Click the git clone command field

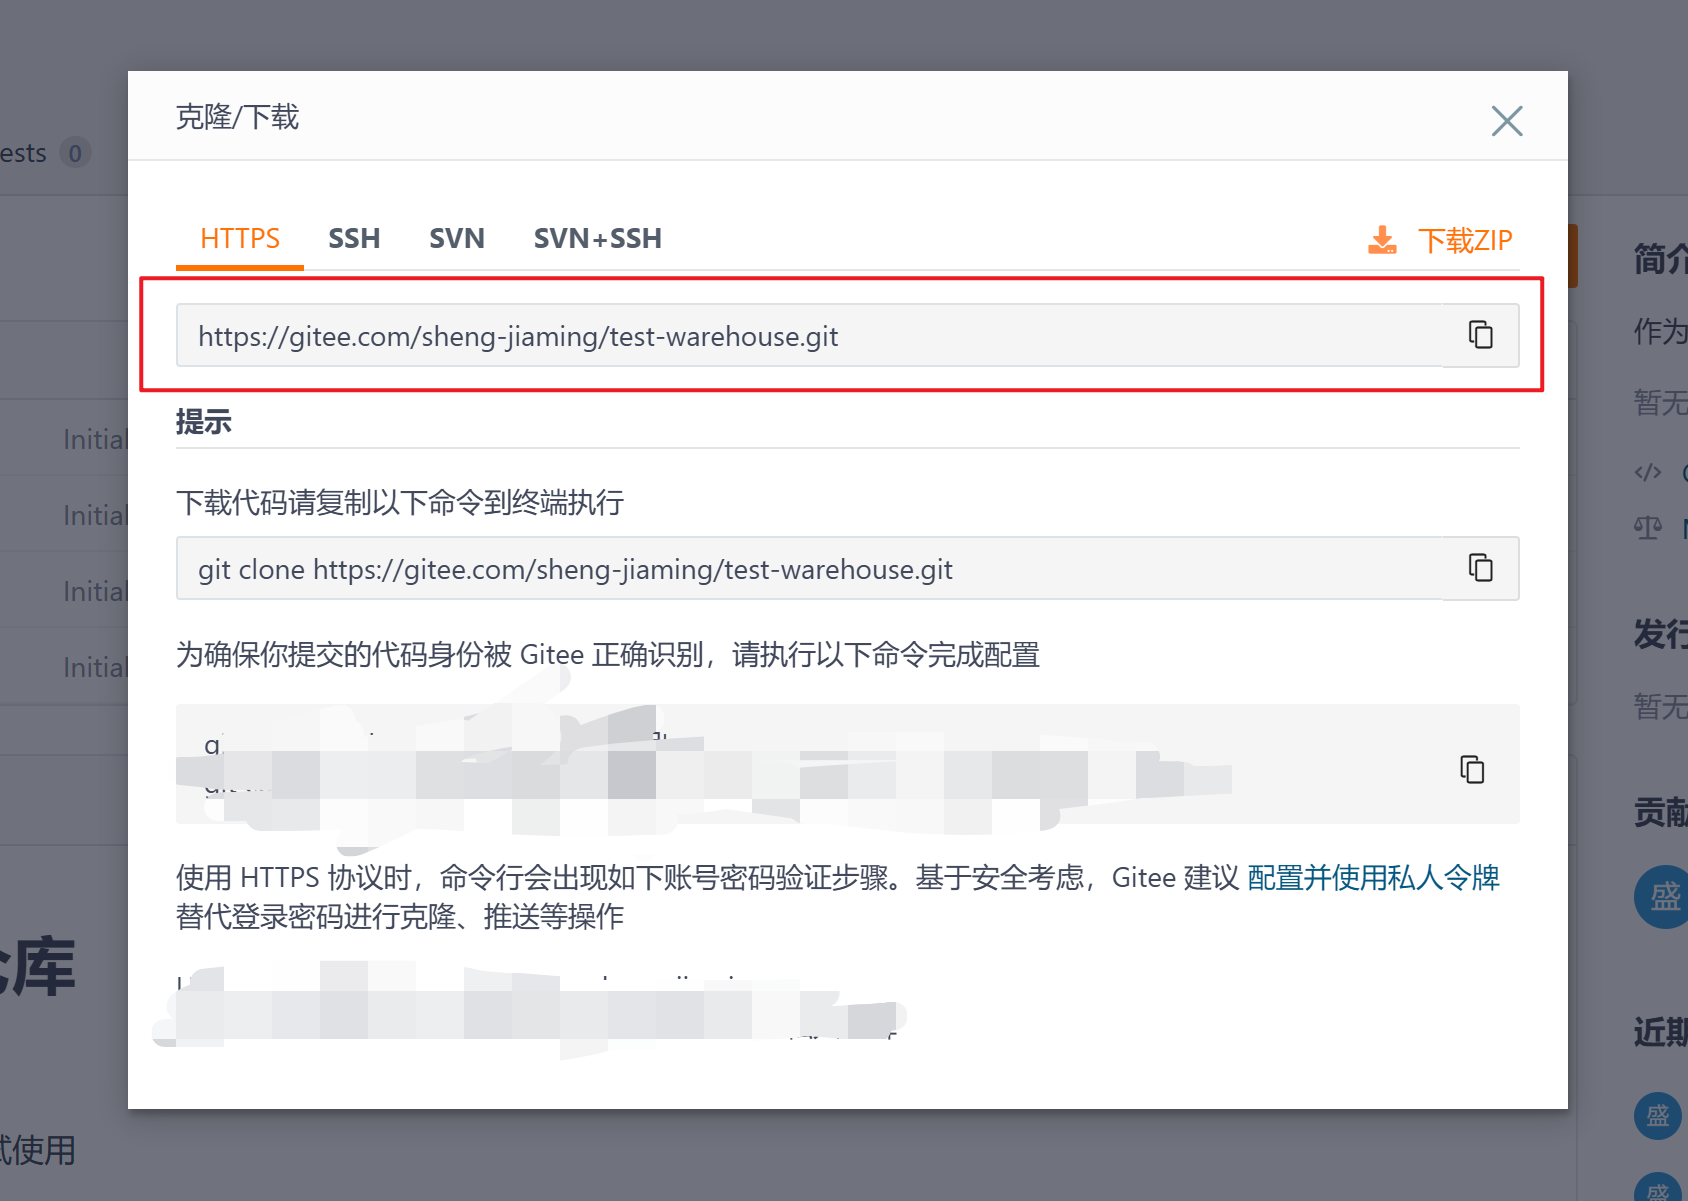point(810,569)
